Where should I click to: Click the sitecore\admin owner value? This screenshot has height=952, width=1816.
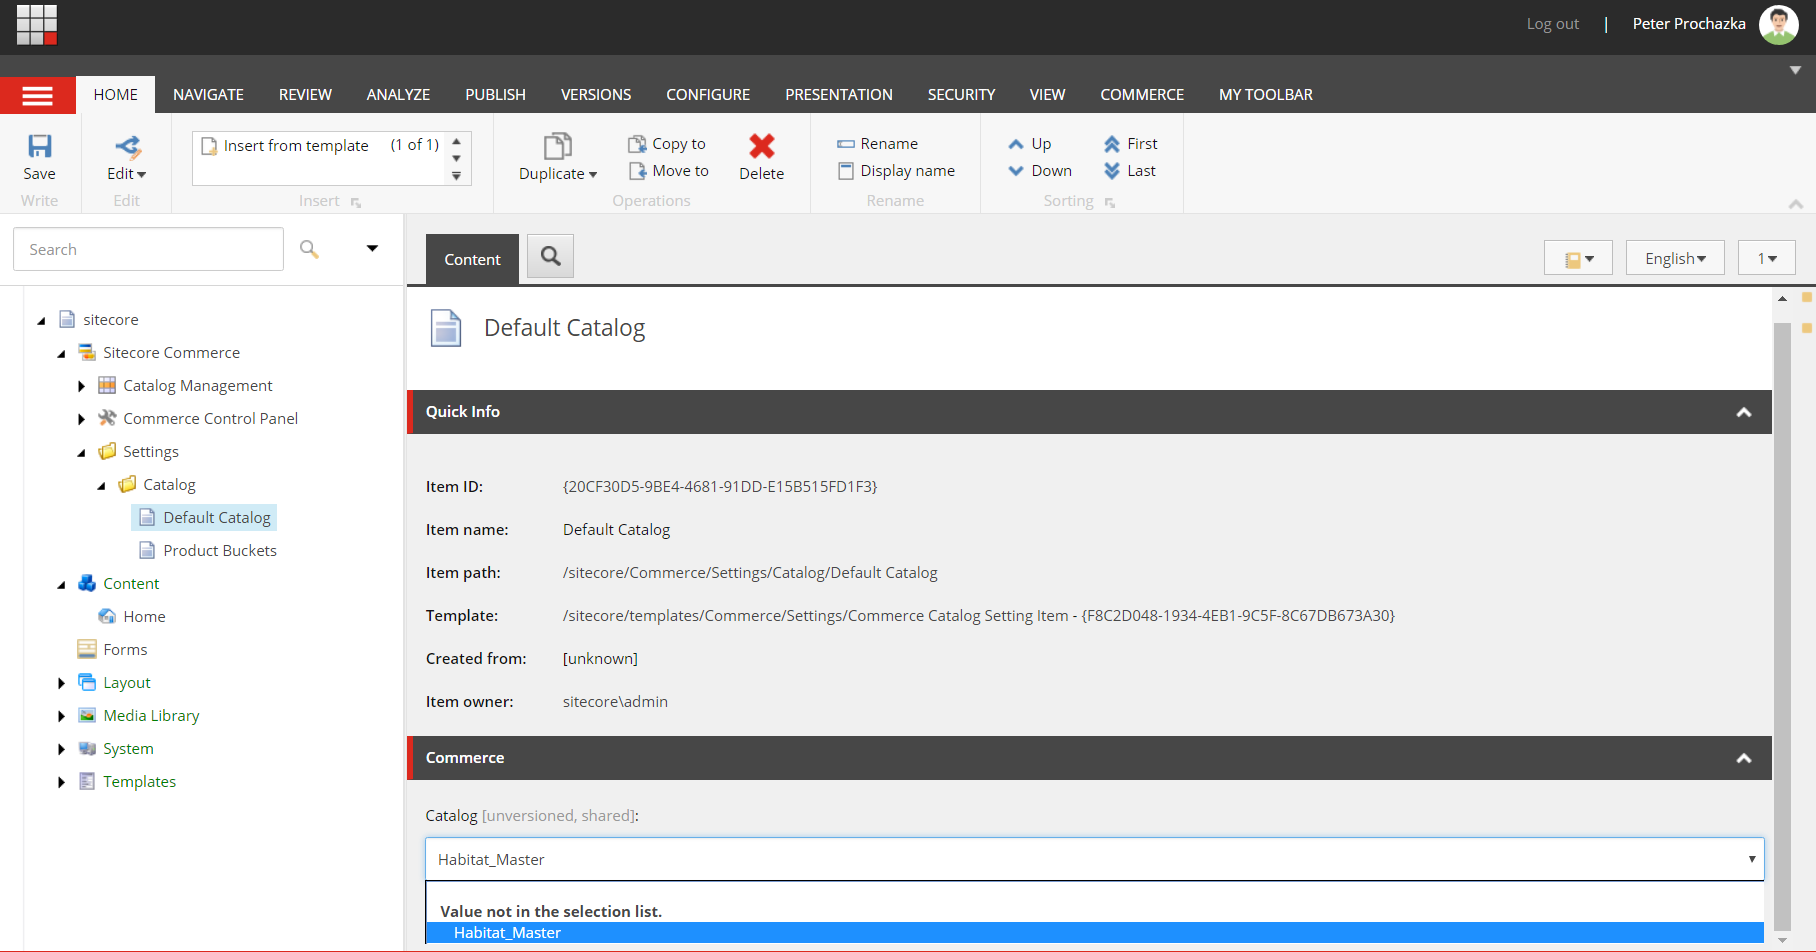tap(615, 702)
